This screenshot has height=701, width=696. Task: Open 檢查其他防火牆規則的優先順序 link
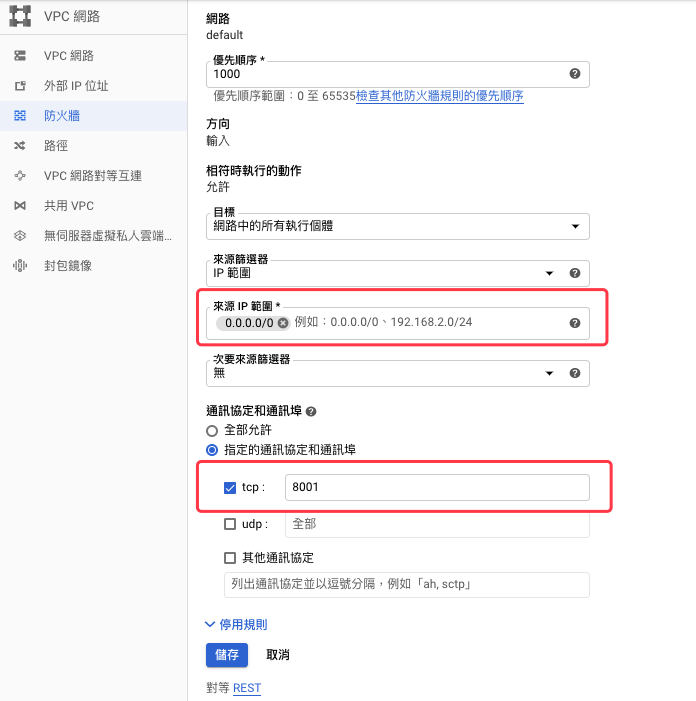pyautogui.click(x=439, y=96)
